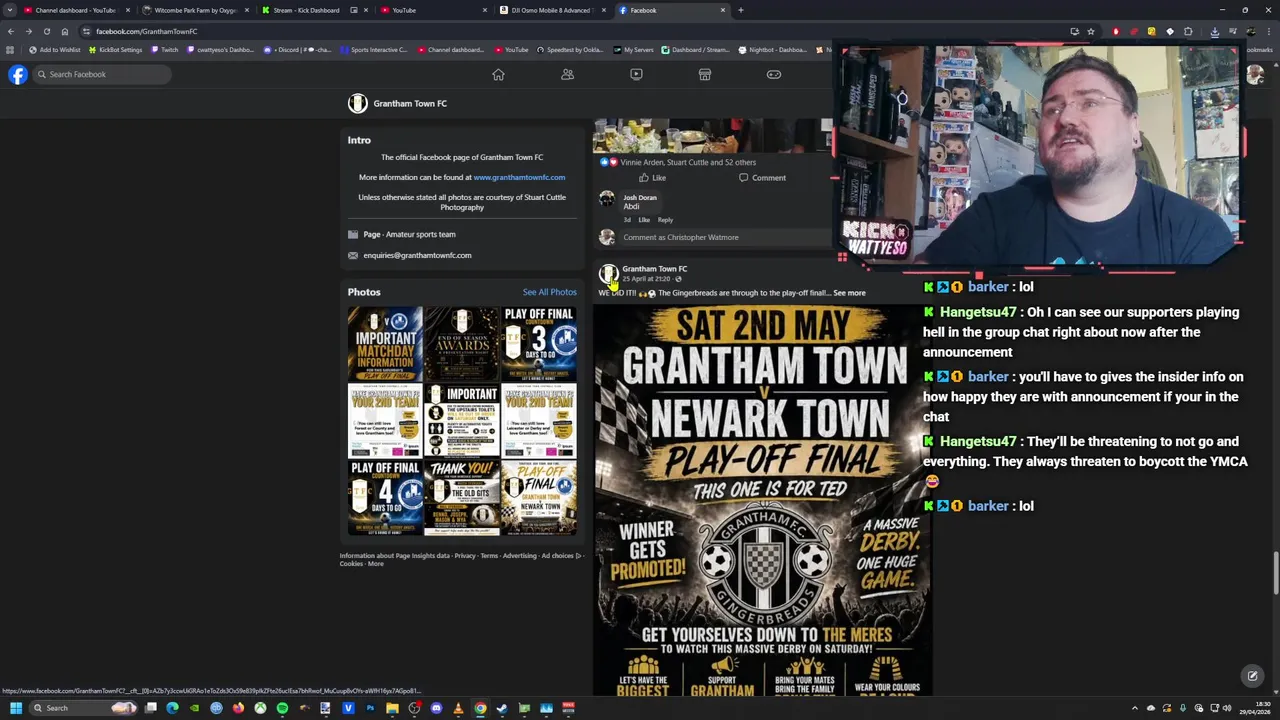Viewport: 1280px width, 720px height.
Task: Click the Advertising footer link
Action: (520, 556)
